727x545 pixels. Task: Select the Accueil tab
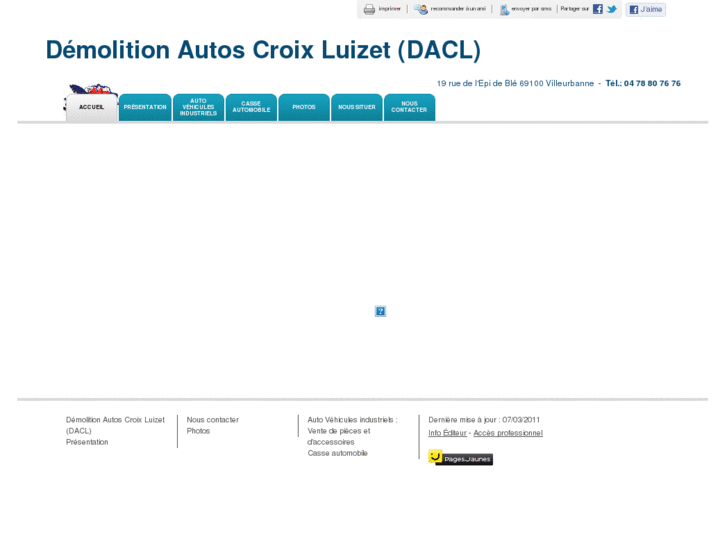(x=91, y=107)
